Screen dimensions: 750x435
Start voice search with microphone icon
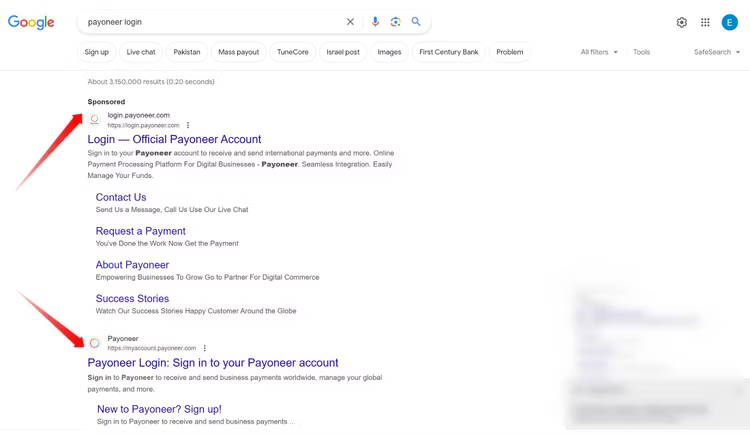(x=375, y=22)
